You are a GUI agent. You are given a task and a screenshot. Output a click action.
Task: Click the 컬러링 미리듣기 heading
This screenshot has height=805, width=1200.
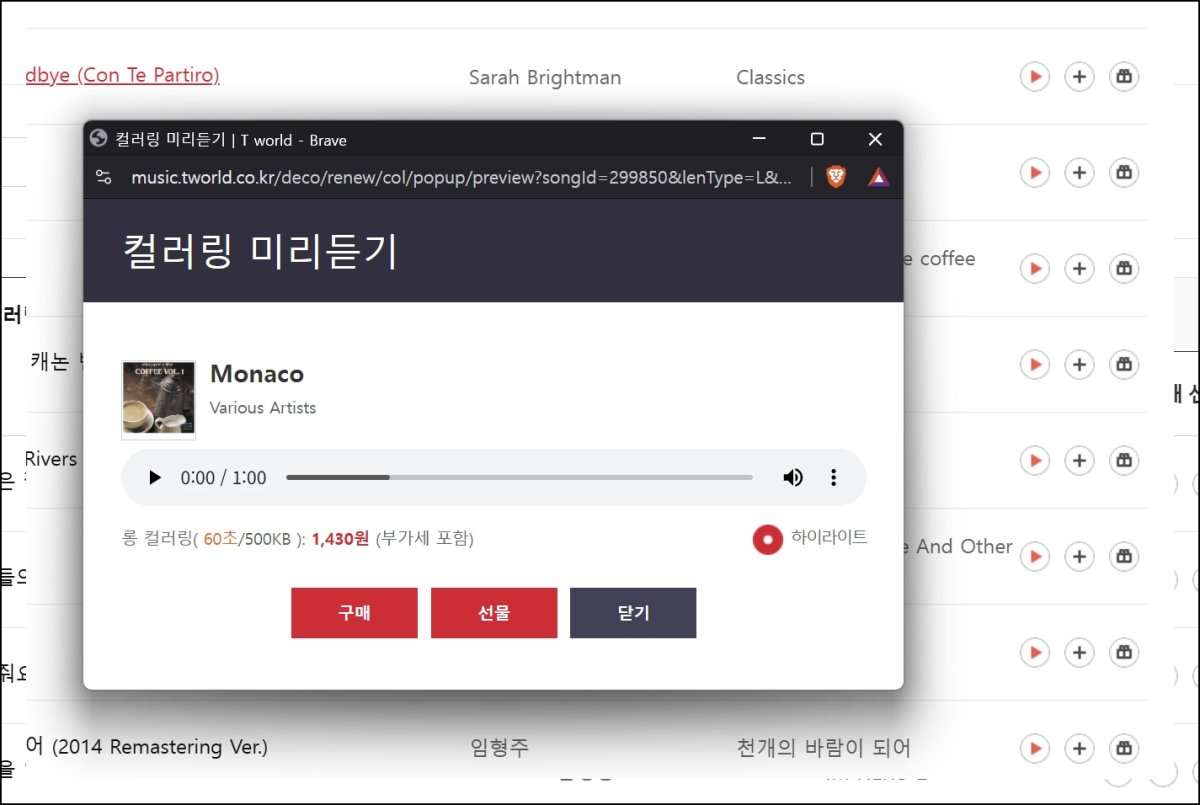260,251
